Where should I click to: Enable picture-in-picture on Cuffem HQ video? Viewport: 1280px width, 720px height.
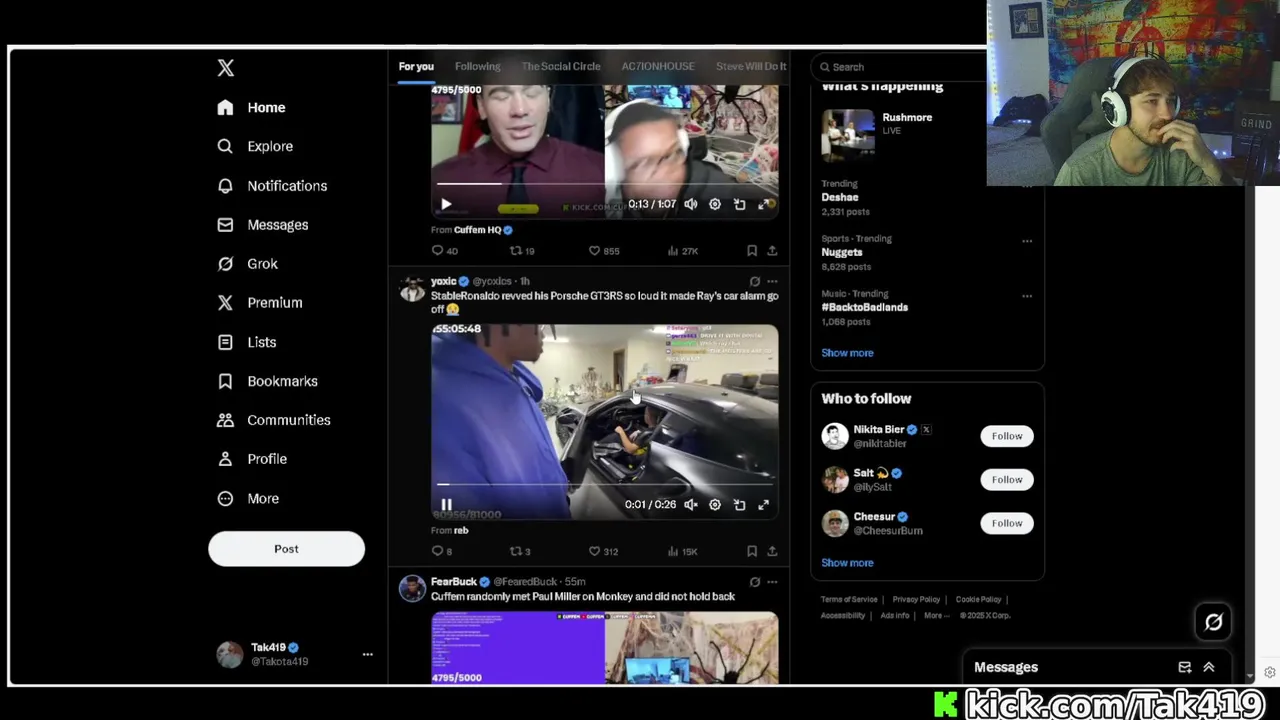point(740,204)
